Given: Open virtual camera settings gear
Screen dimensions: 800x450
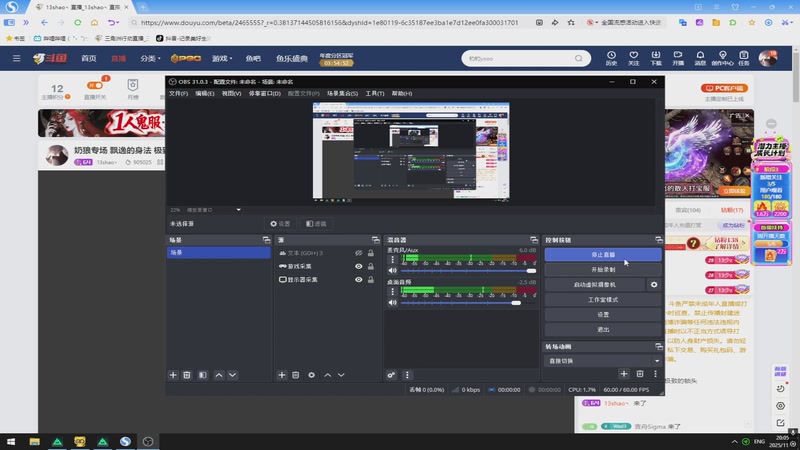Looking at the screenshot, I should (654, 285).
